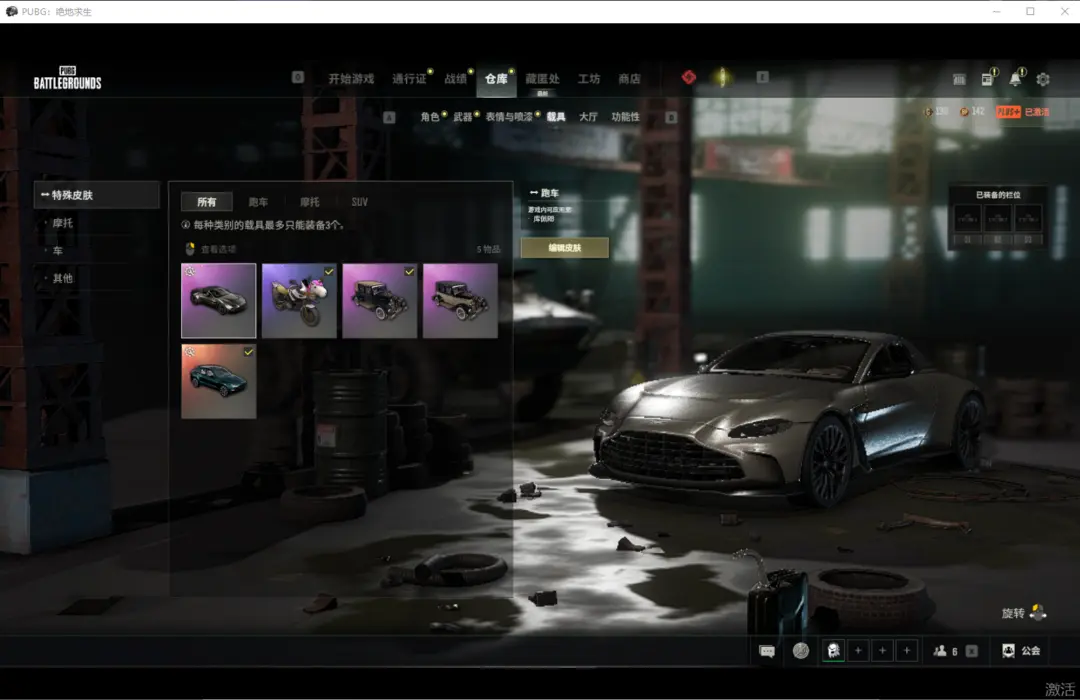This screenshot has width=1080, height=700.
Task: Open the 藏匿处 hideout menu
Action: 542,79
